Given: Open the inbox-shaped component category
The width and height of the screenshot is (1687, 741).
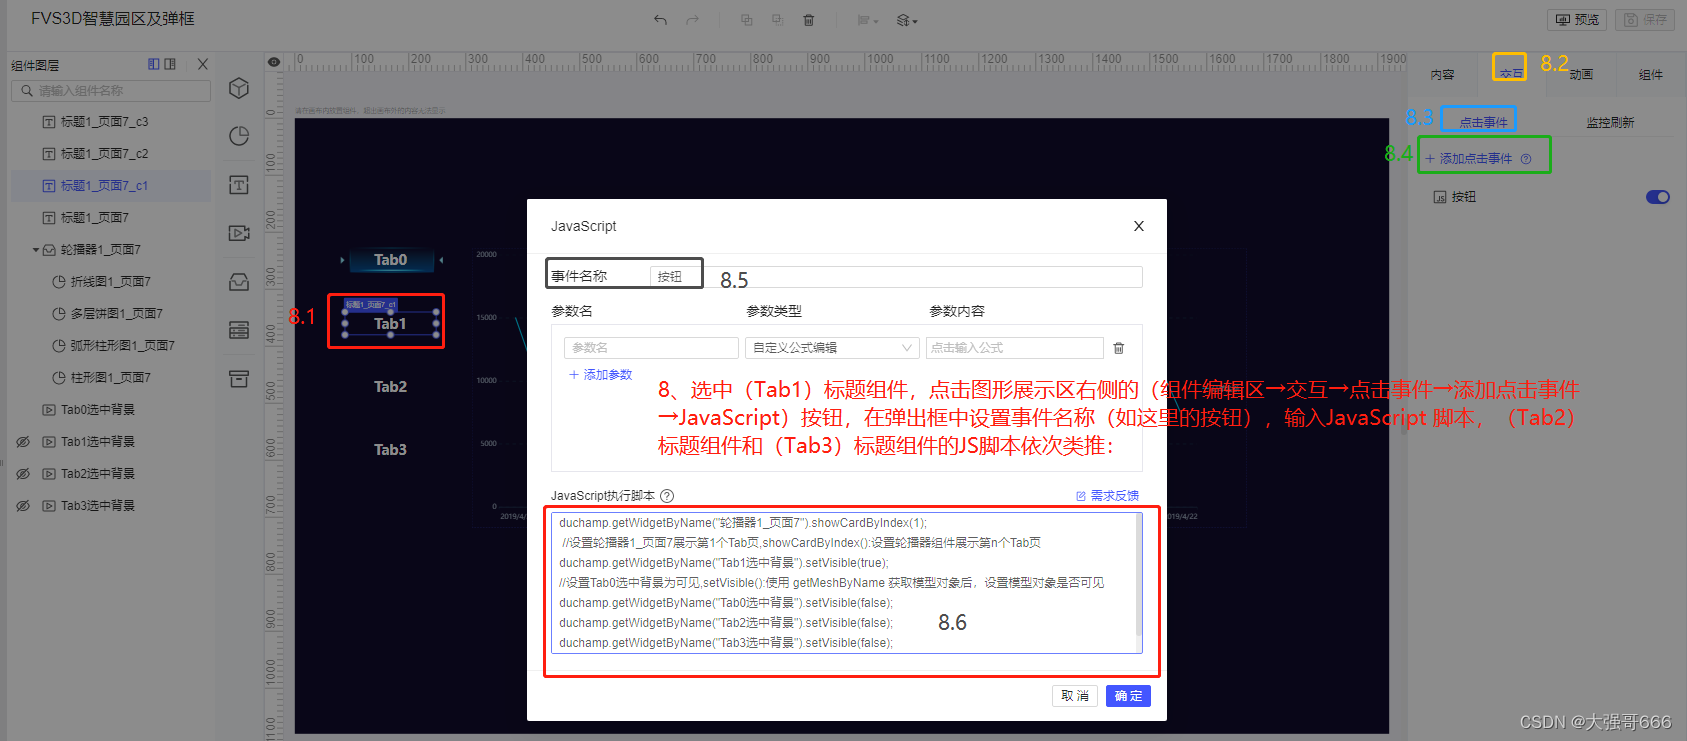Looking at the screenshot, I should click(x=239, y=282).
